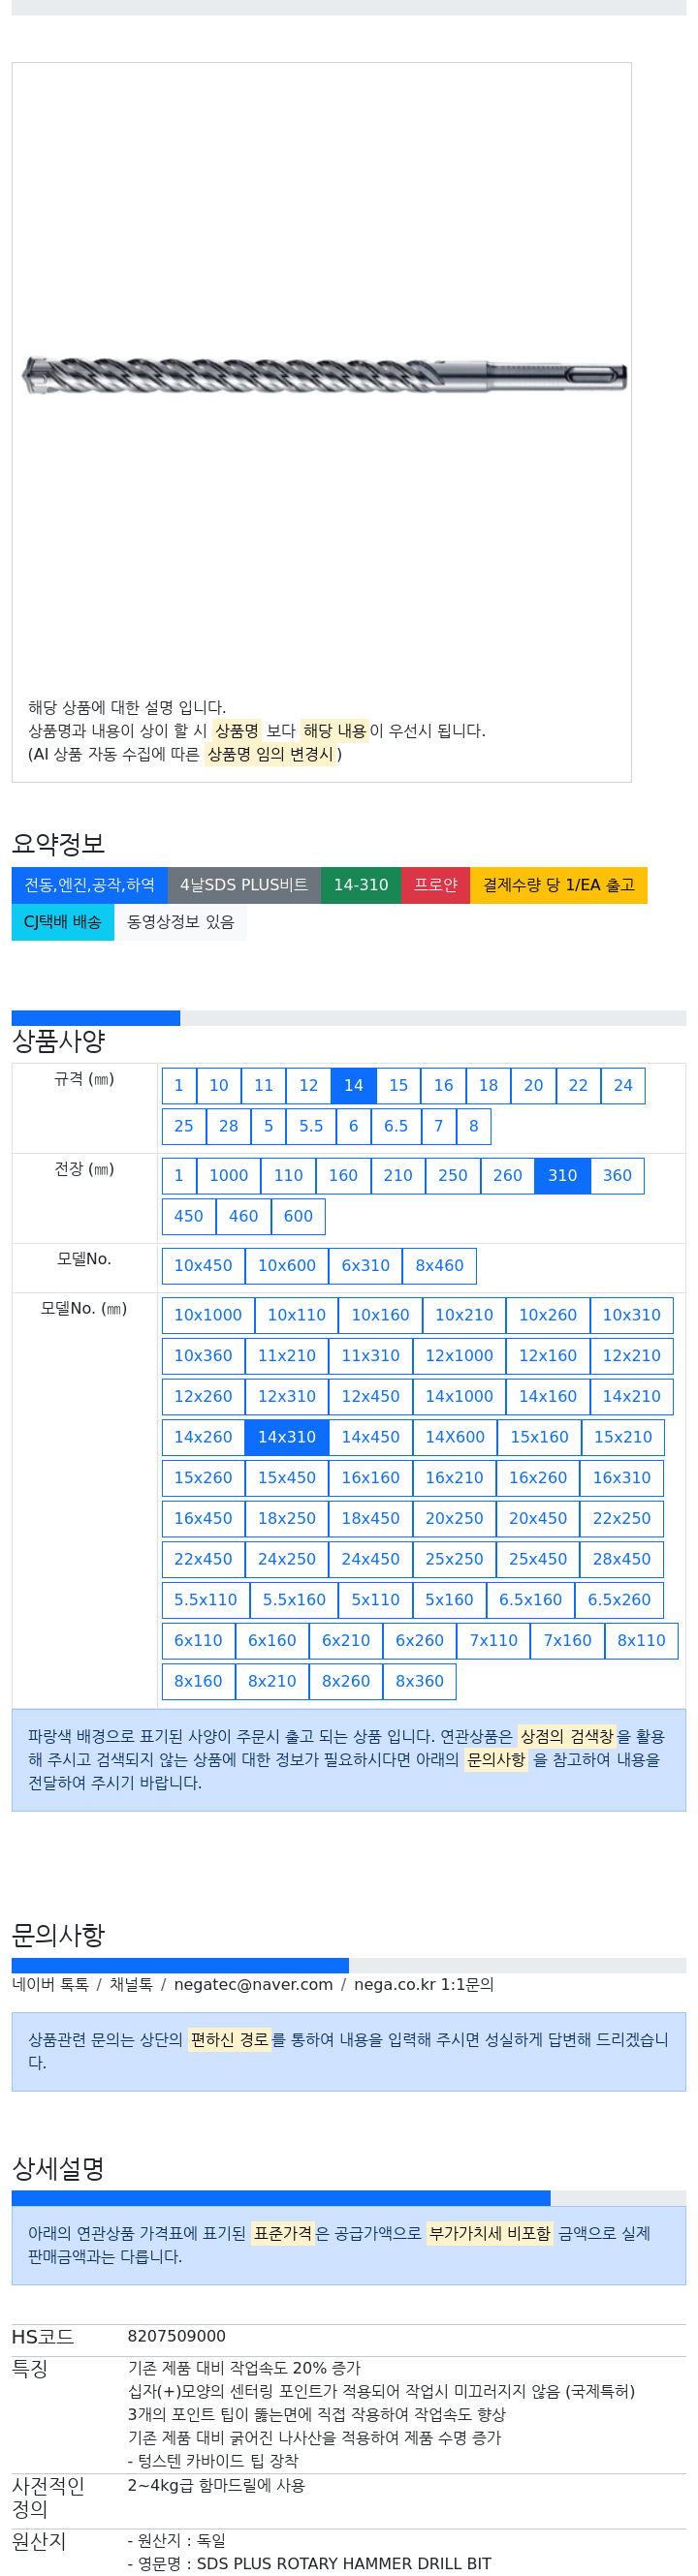The width and height of the screenshot is (698, 2576).
Task: Click the 4날SDS PLUS비트 tag
Action: point(244,885)
